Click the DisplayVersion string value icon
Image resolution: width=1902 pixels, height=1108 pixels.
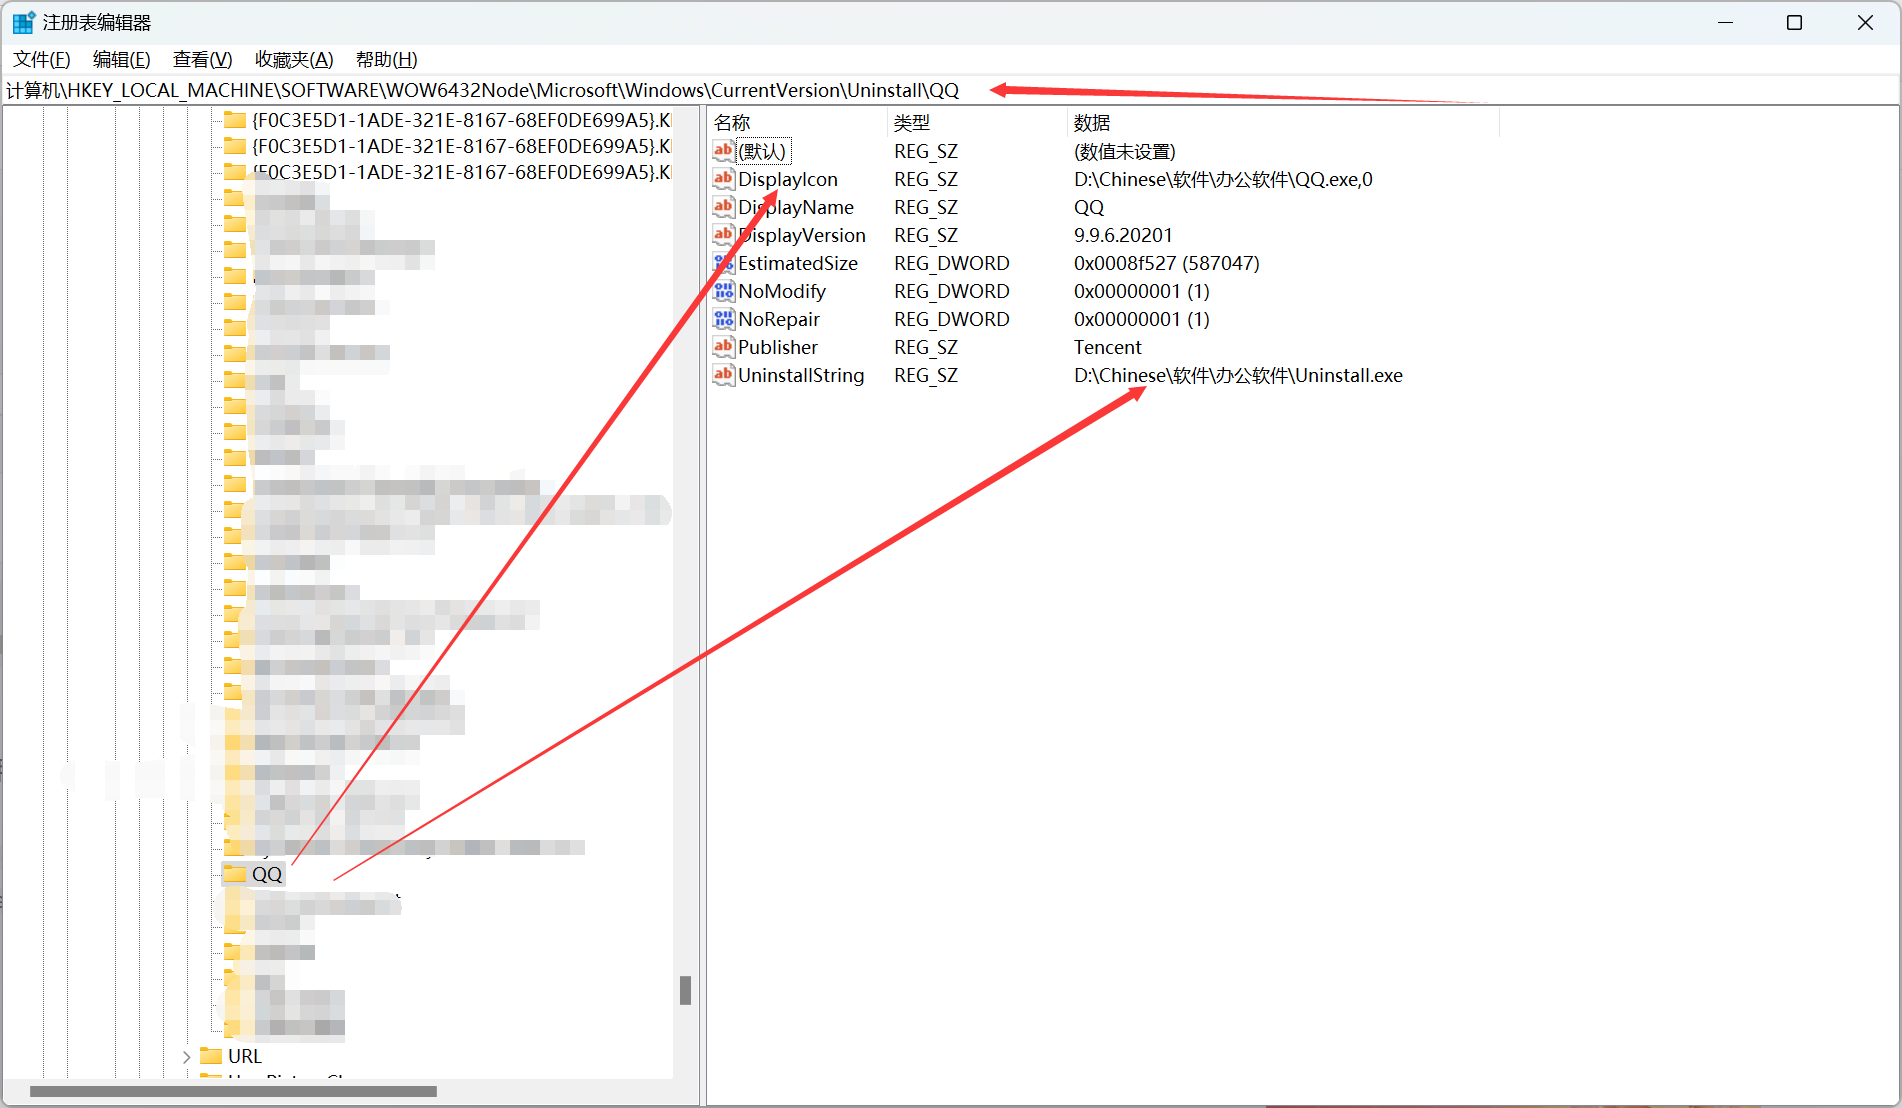tap(723, 234)
